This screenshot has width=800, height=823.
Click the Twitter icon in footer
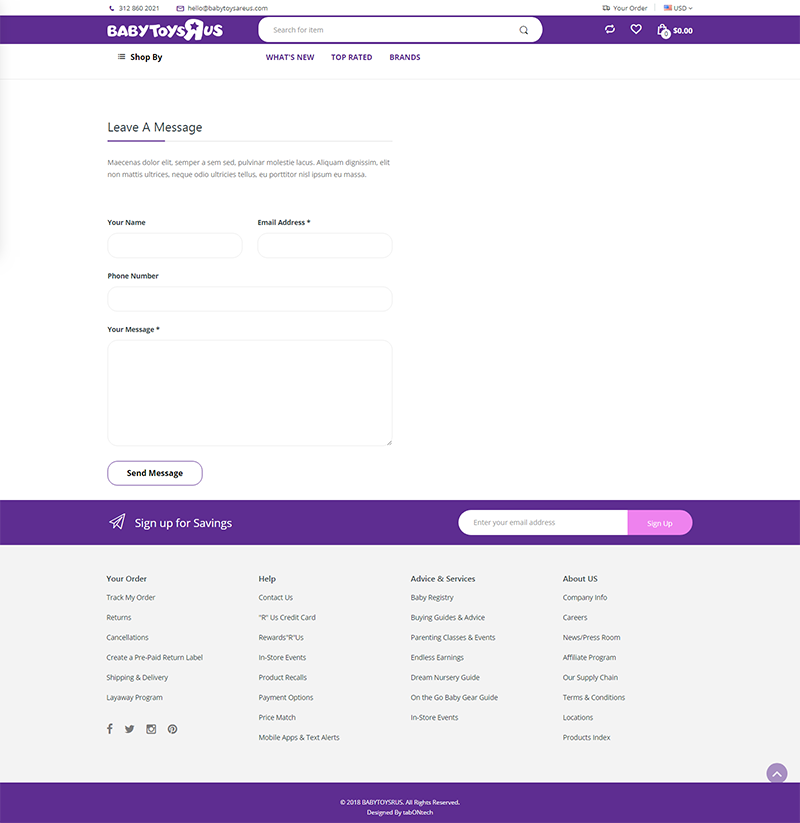(x=130, y=729)
